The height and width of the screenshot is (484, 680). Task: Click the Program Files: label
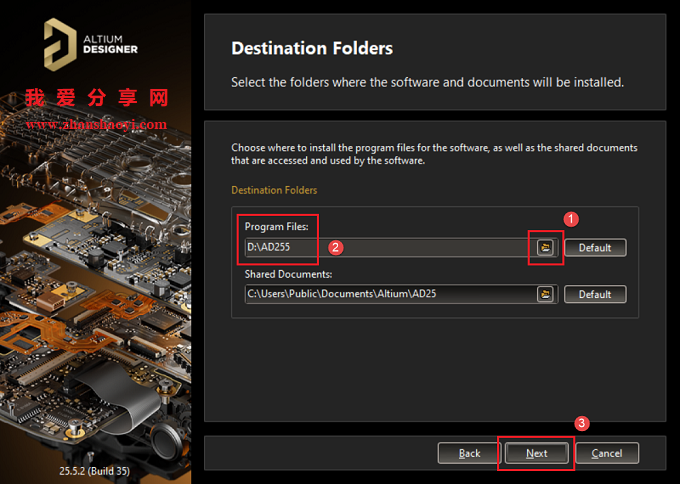tap(277, 227)
